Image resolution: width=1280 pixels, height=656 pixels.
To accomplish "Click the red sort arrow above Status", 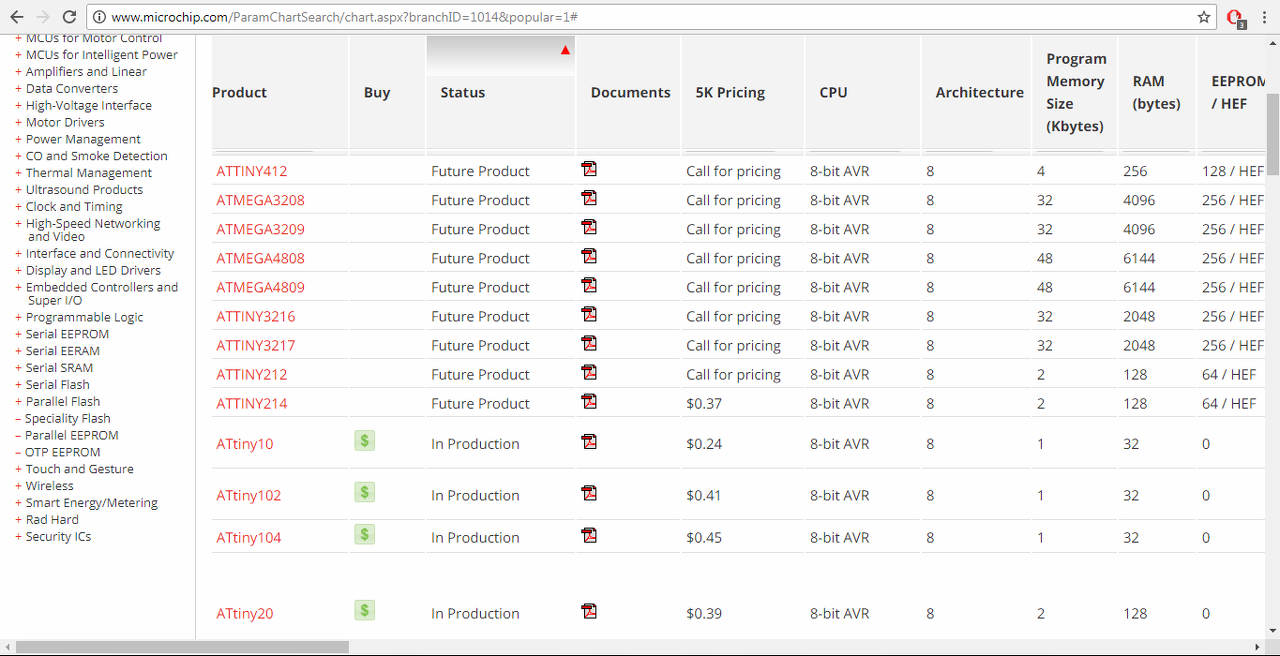I will pos(565,50).
